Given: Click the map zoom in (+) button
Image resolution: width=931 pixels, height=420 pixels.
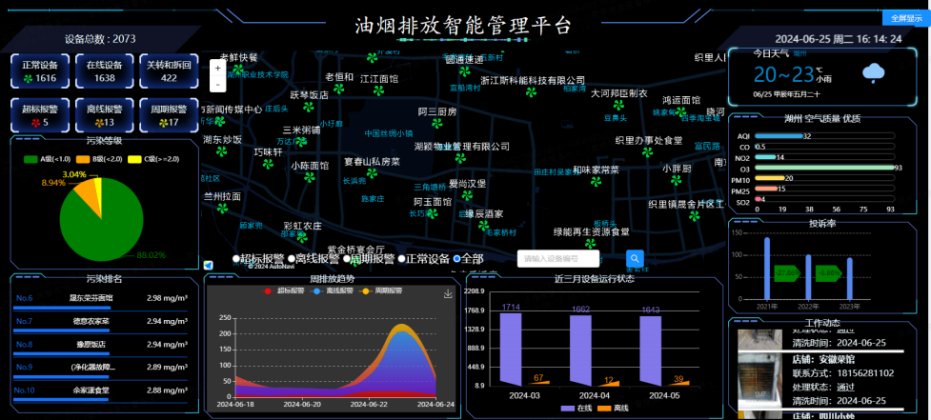Looking at the screenshot, I should pos(218,66).
